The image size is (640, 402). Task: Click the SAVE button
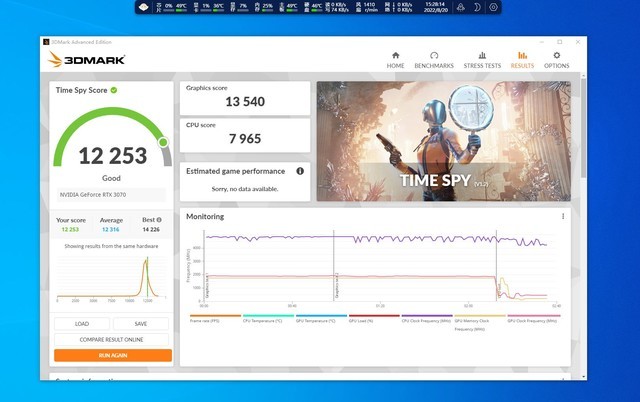141,324
